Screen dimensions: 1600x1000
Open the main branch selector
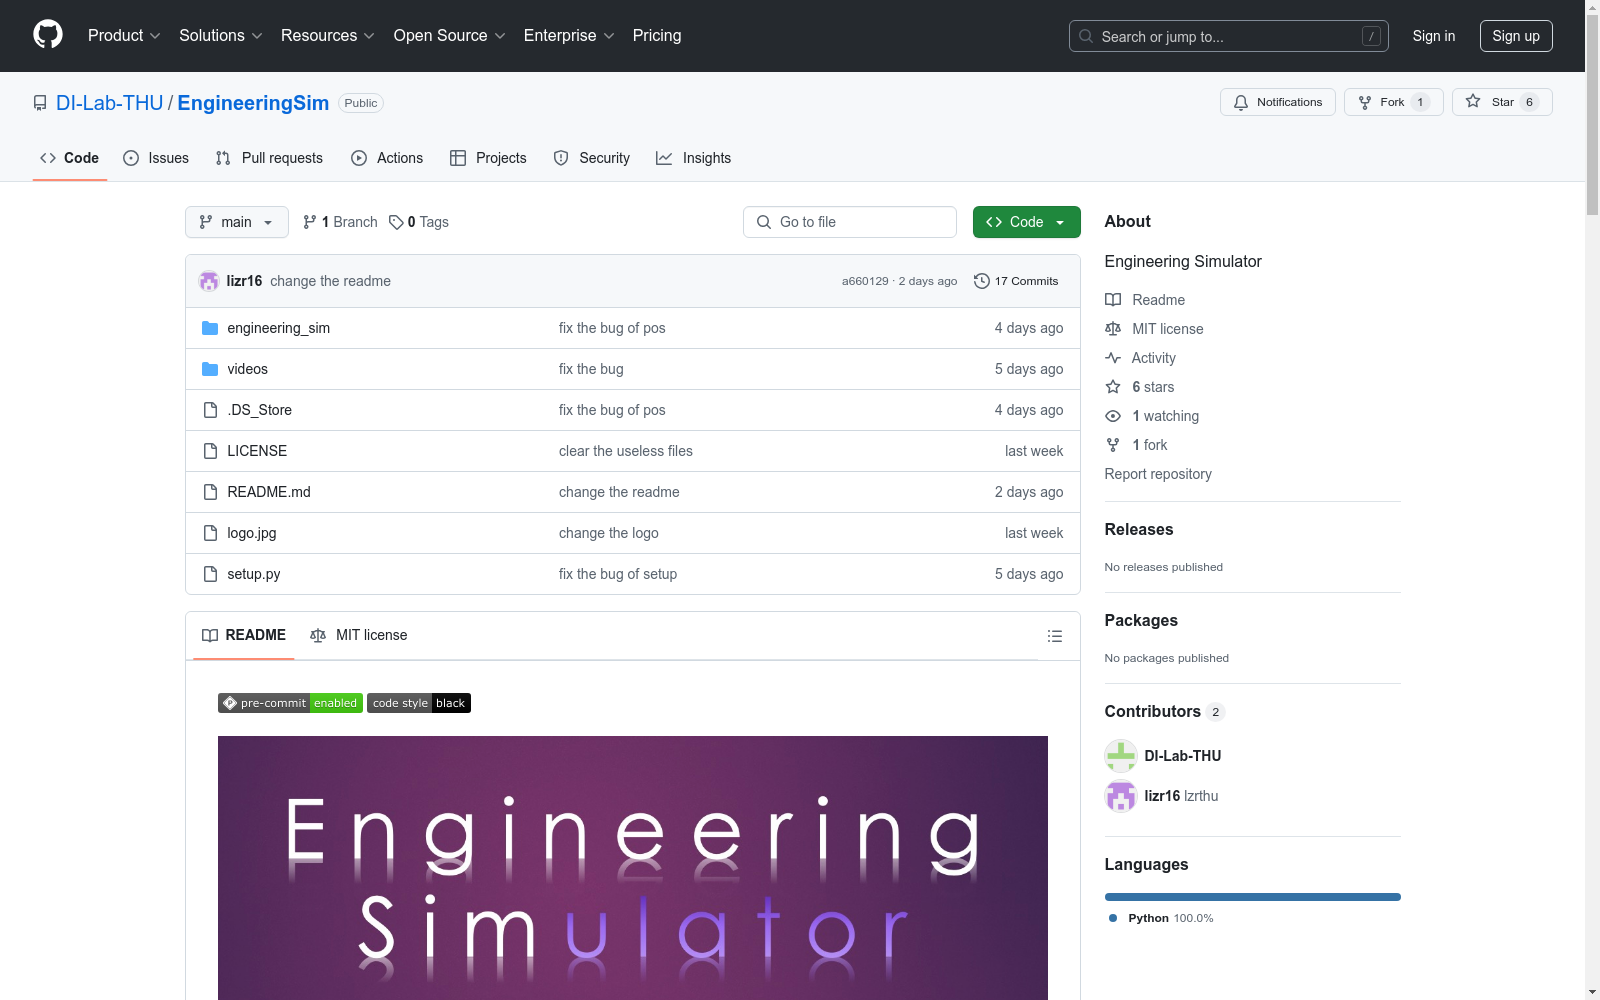237,222
